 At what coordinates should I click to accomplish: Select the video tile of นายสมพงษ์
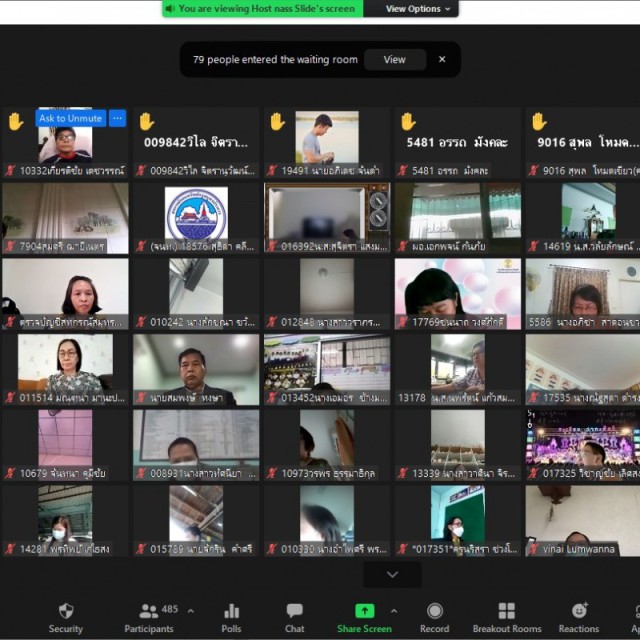tap(196, 369)
